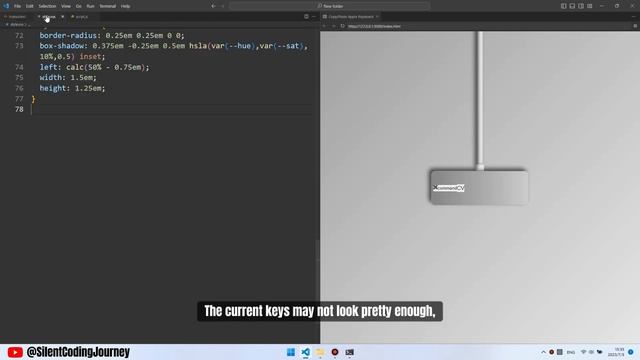Screen dimensions: 640x360
Task: Click the red recorder taskbar icon
Action: (335, 352)
